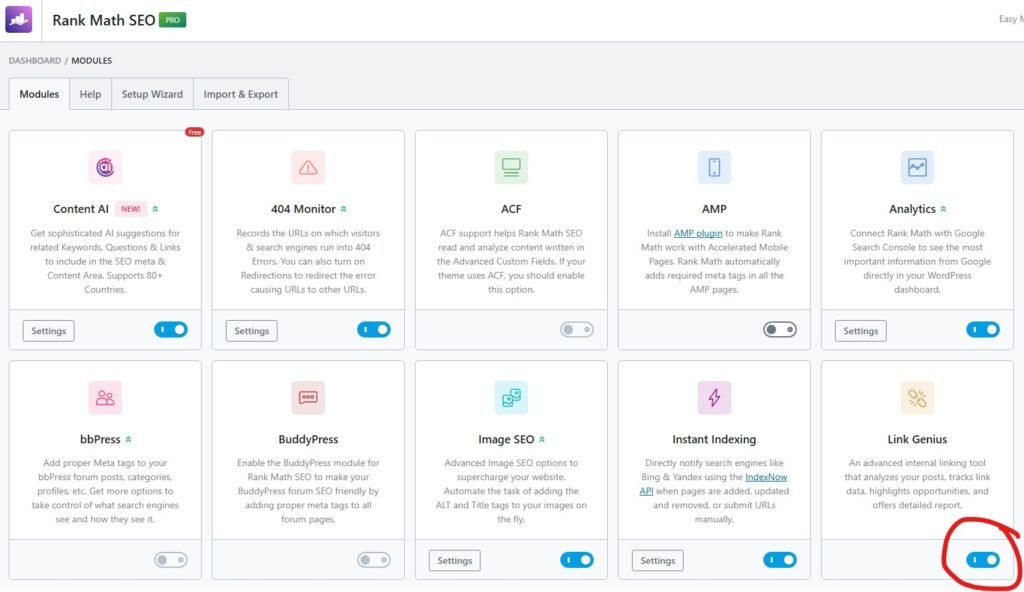This screenshot has height=592, width=1024.
Task: Click the BuddyPress chat icon
Action: click(x=308, y=397)
